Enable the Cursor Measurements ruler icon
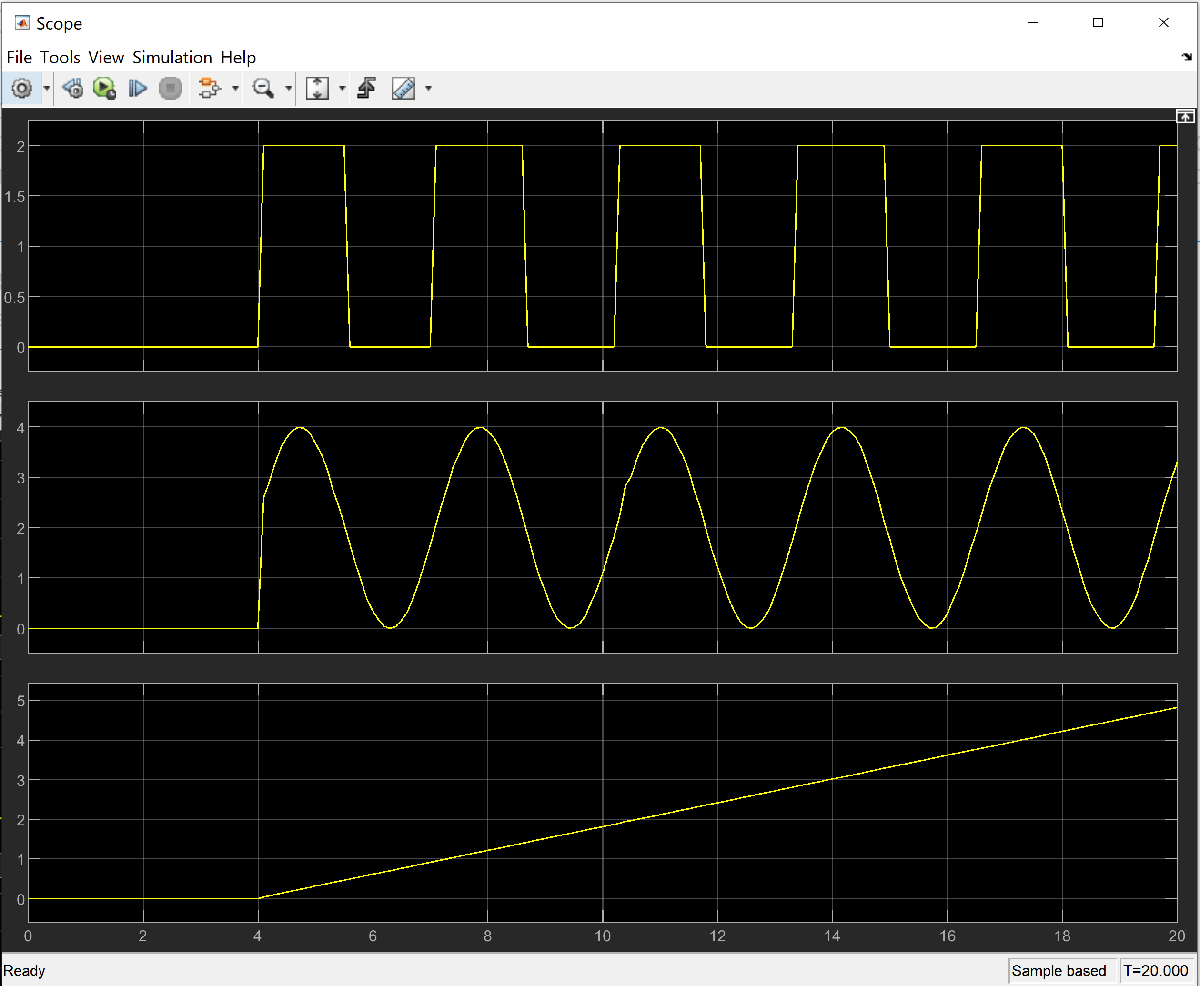Viewport: 1200px width, 986px height. point(404,89)
